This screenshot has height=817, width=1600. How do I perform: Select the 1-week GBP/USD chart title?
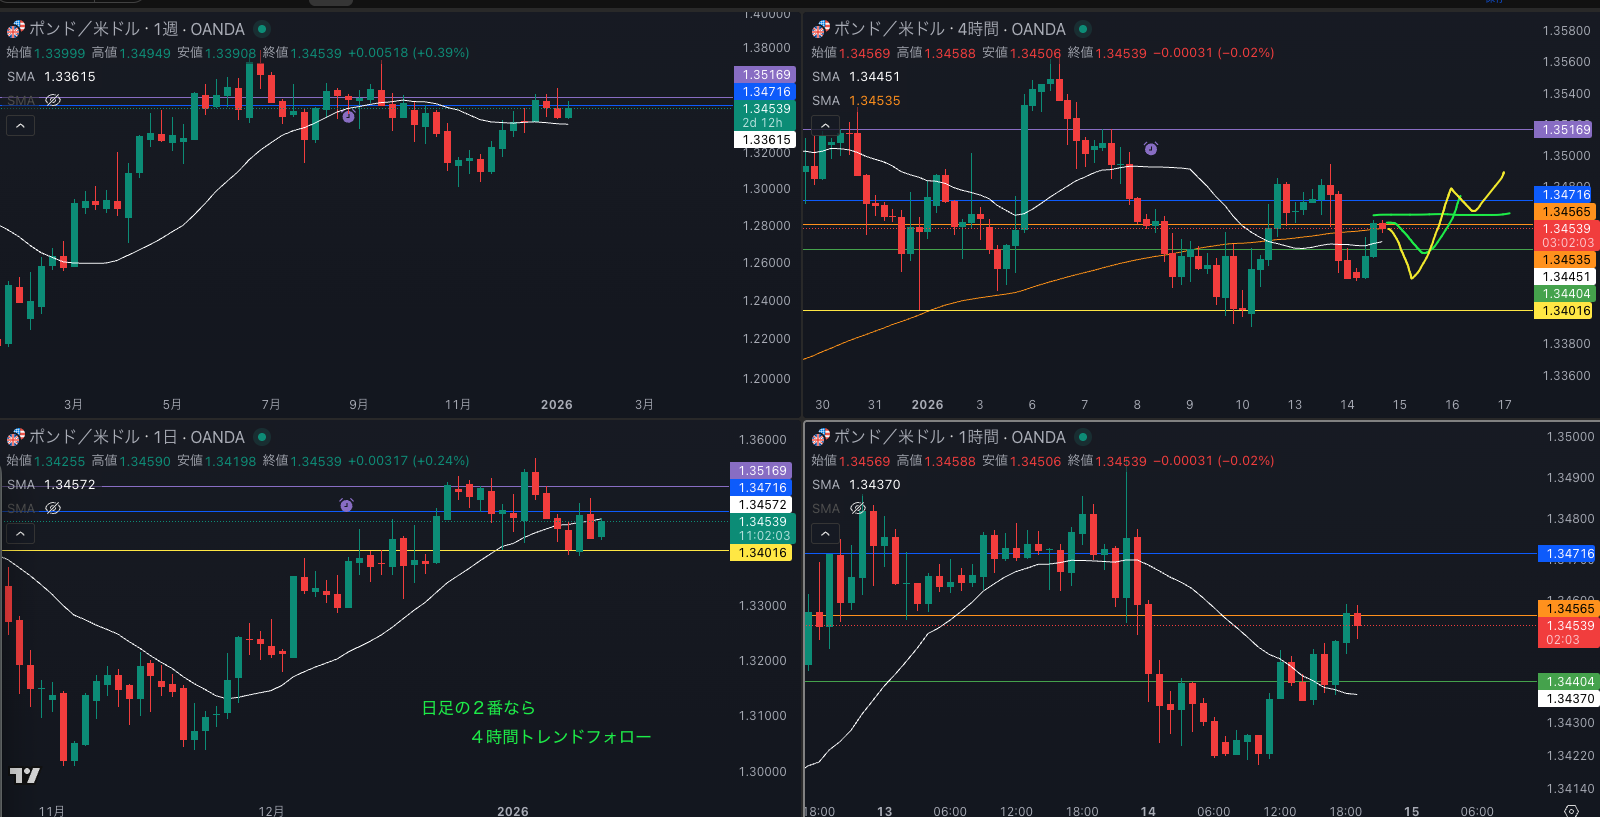pyautogui.click(x=136, y=29)
